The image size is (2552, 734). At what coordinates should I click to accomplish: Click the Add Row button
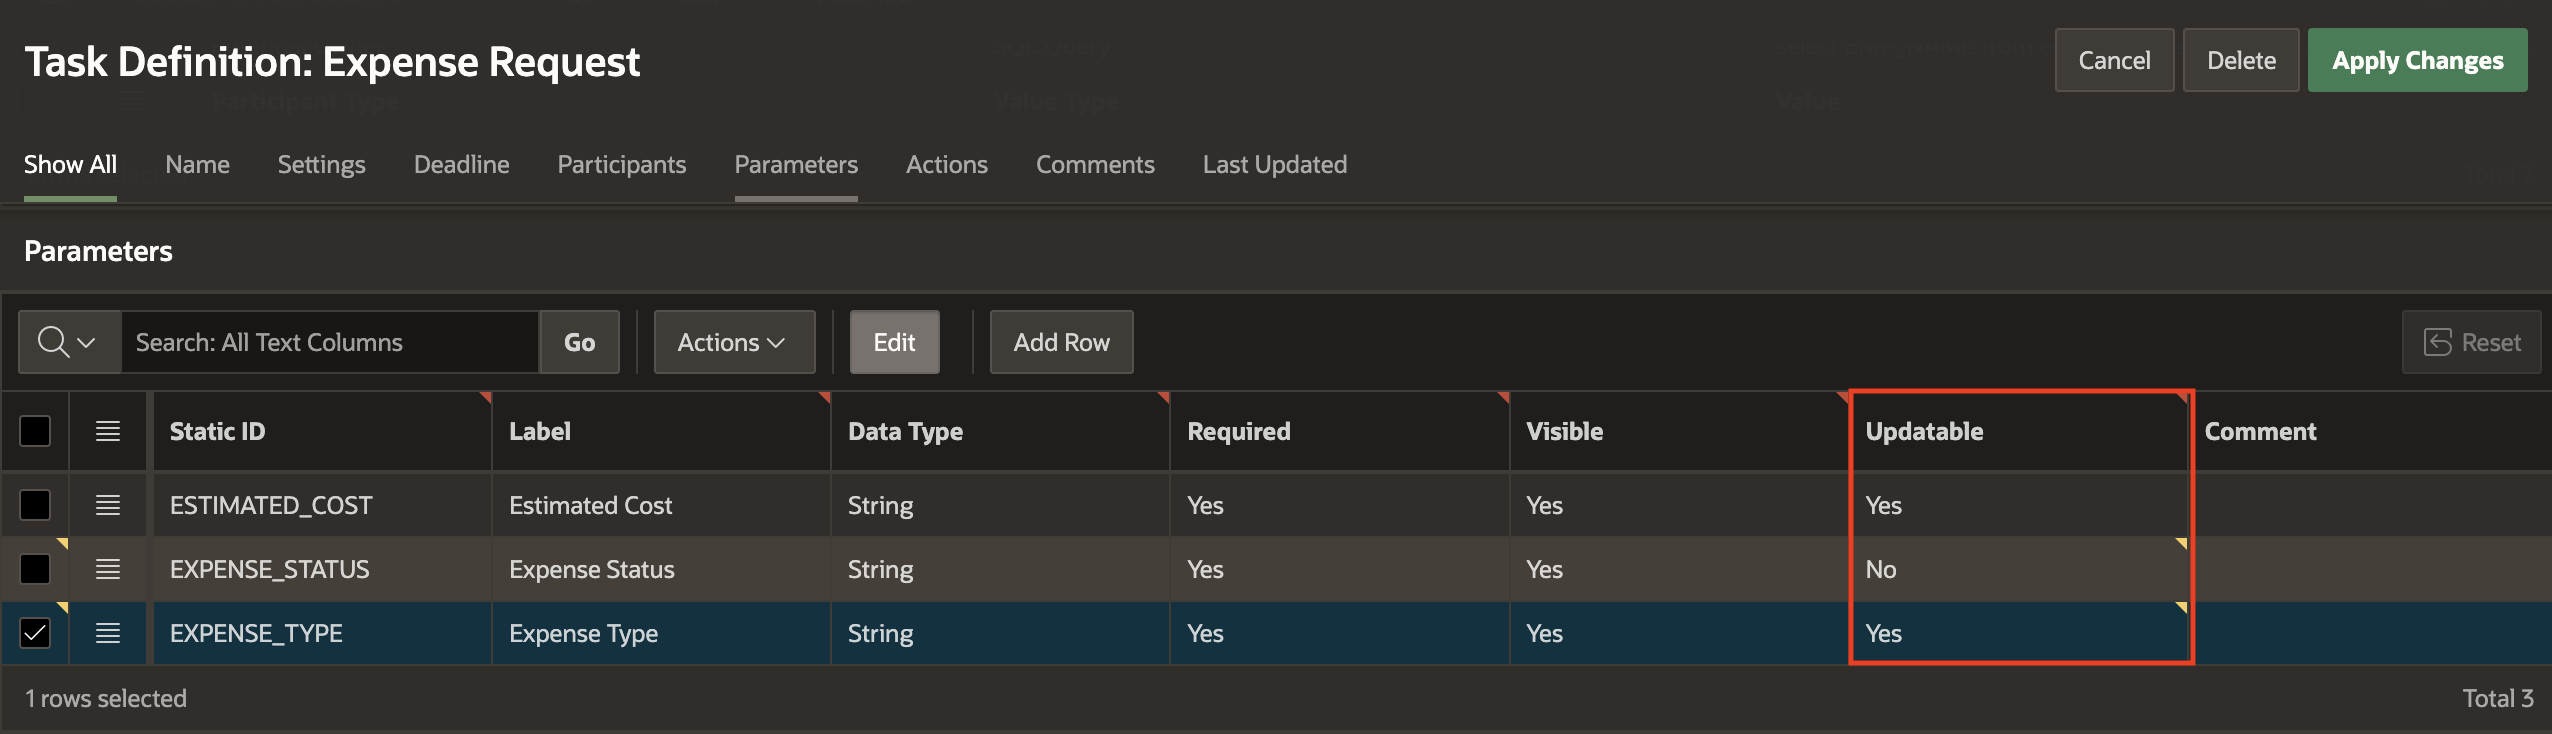pyautogui.click(x=1061, y=342)
